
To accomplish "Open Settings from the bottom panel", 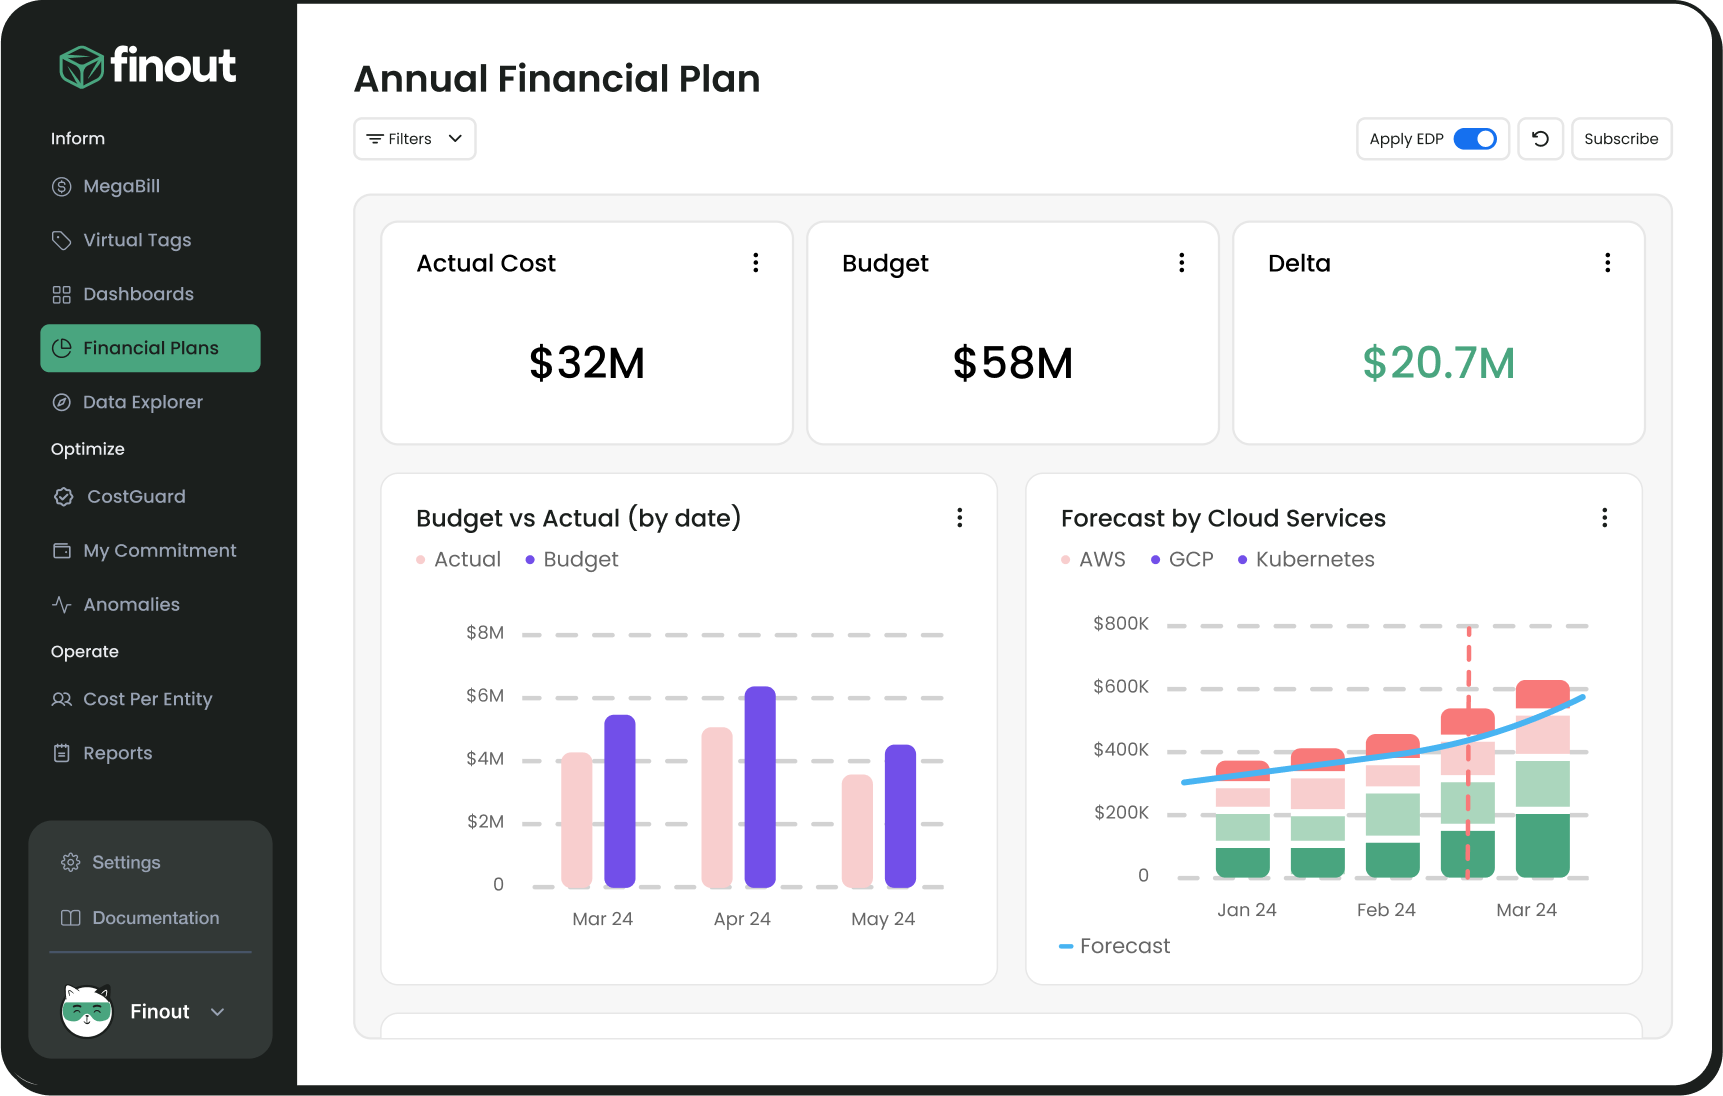I will [x=124, y=862].
